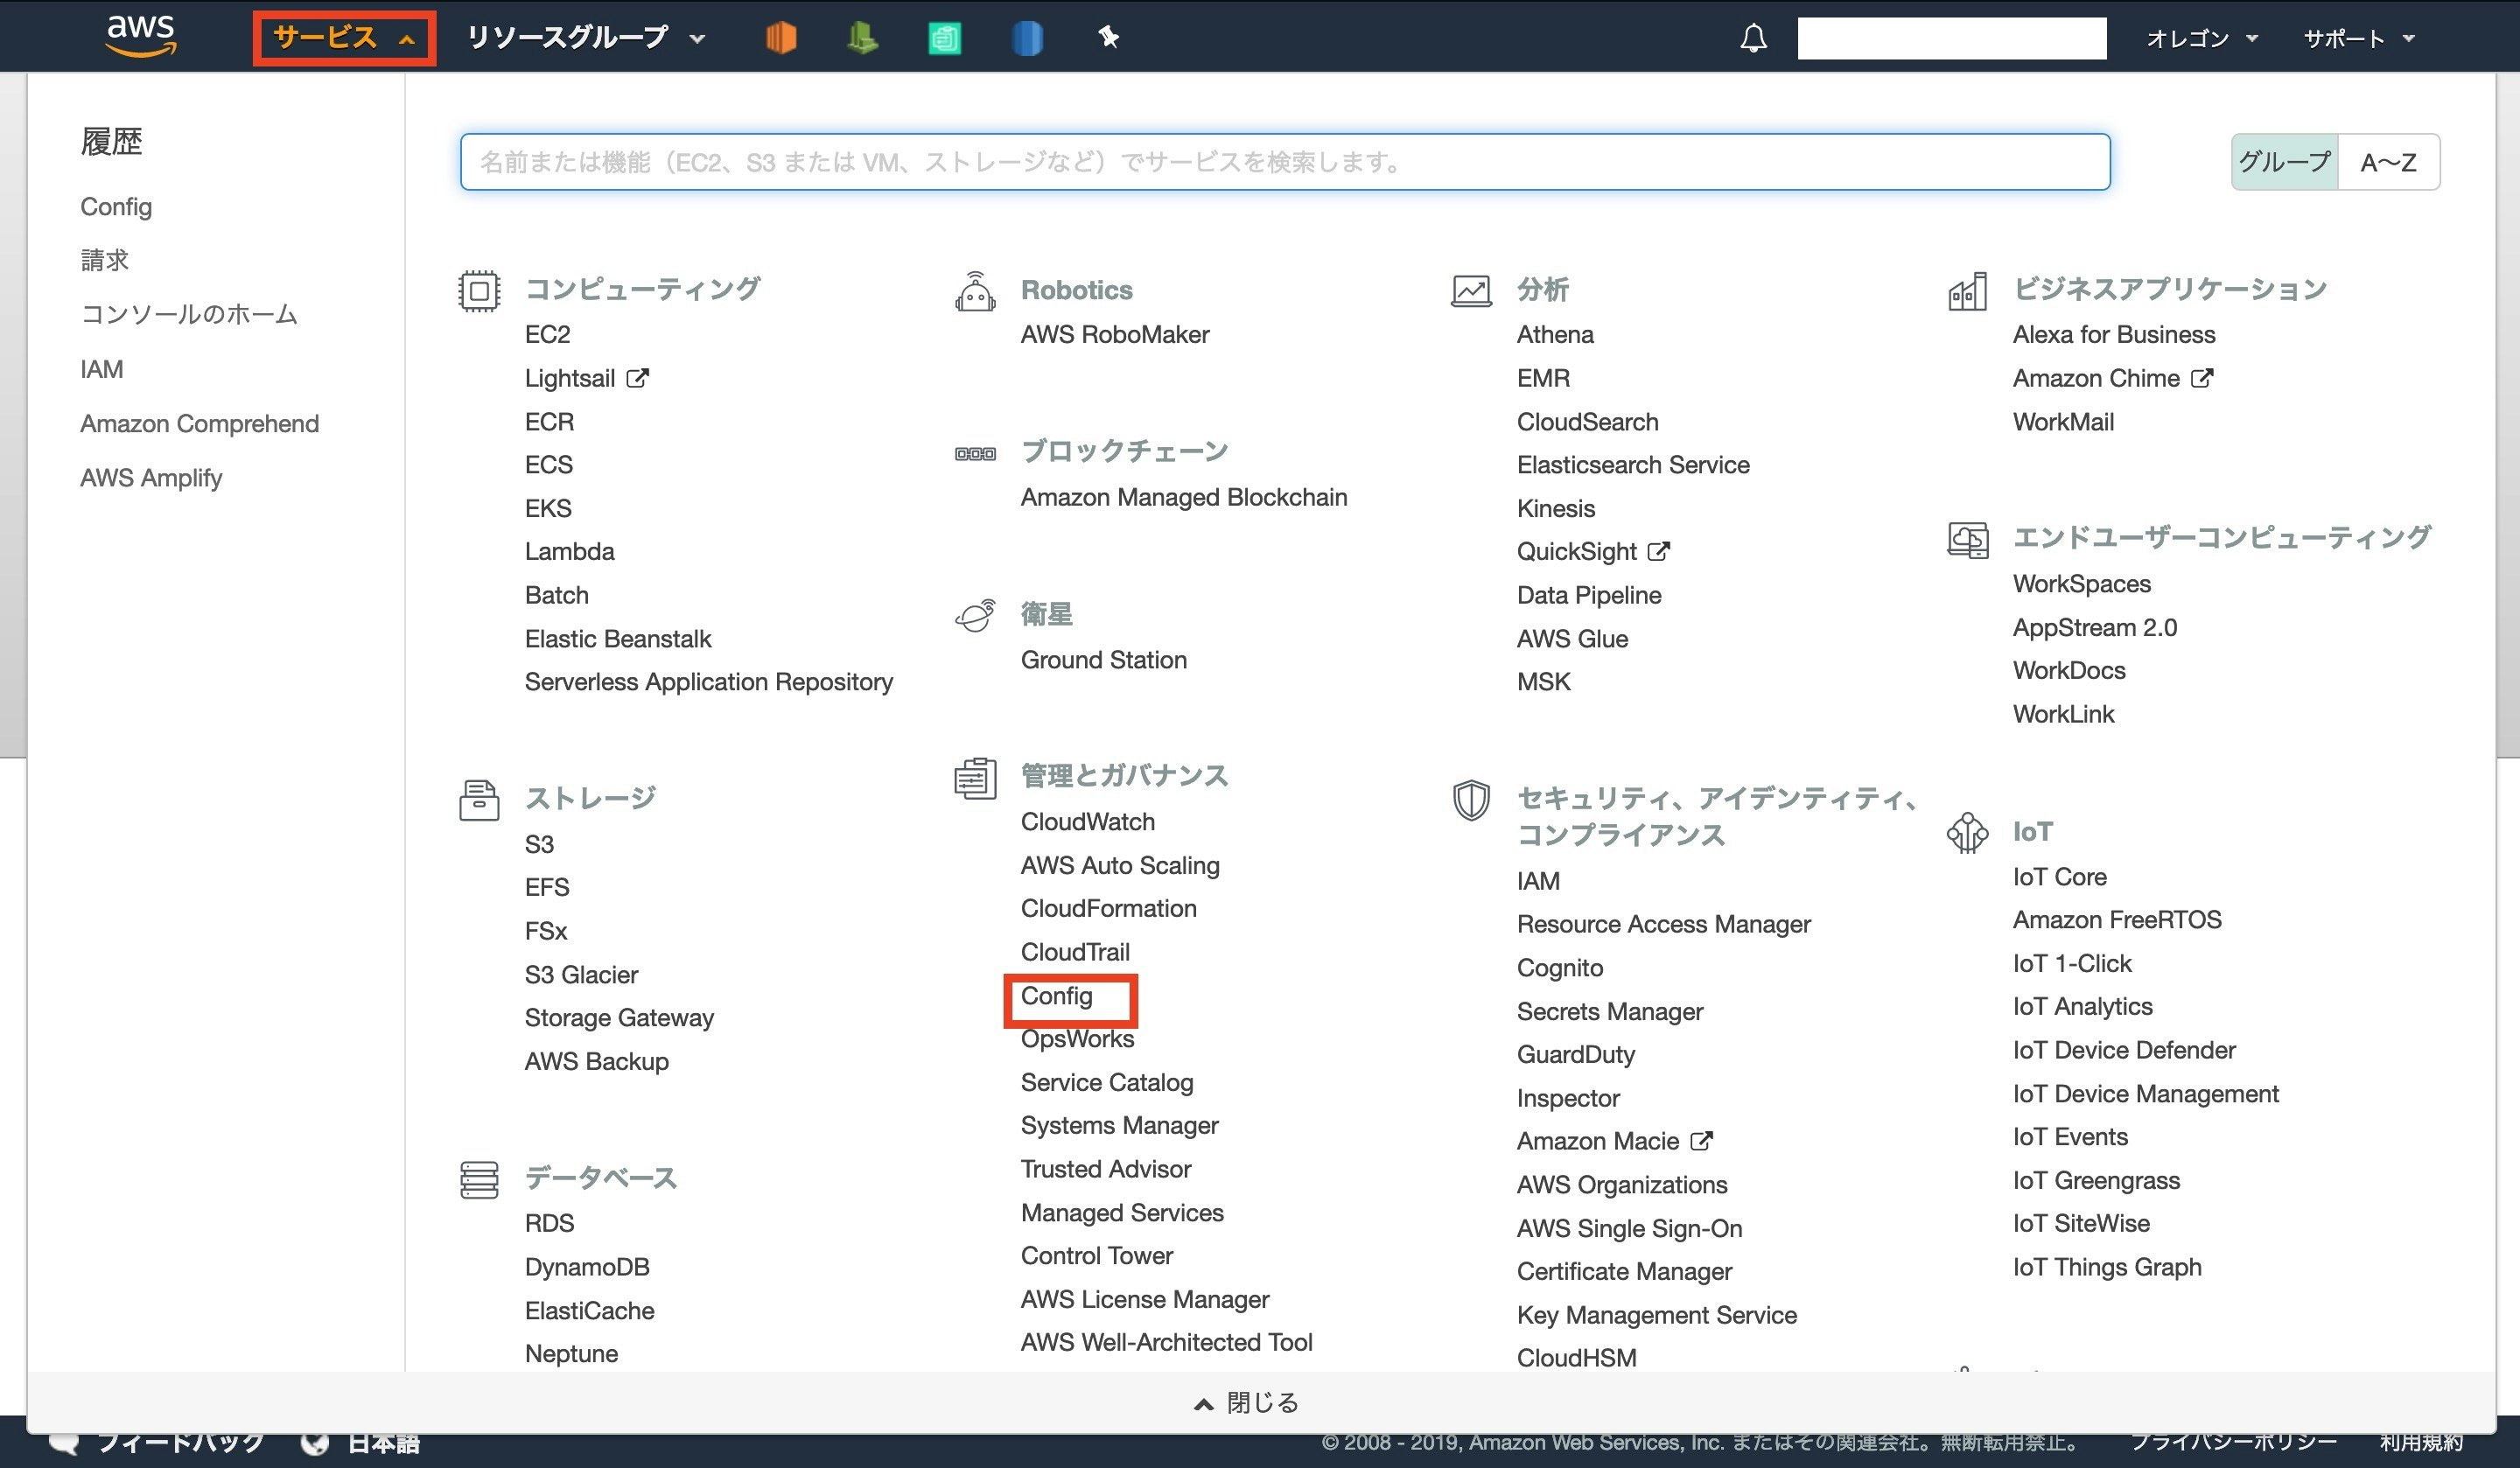Open Ground Station
Viewport: 2520px width, 1468px height.
[x=1104, y=659]
